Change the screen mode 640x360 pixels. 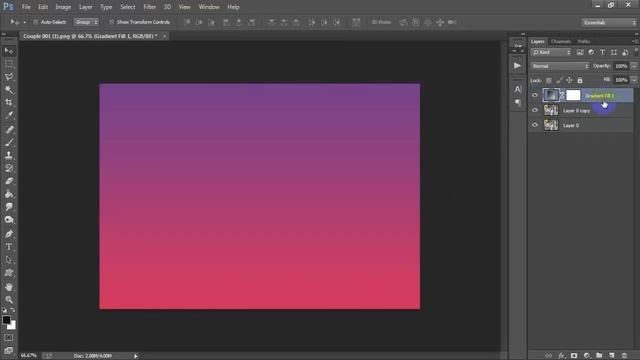(x=9, y=350)
